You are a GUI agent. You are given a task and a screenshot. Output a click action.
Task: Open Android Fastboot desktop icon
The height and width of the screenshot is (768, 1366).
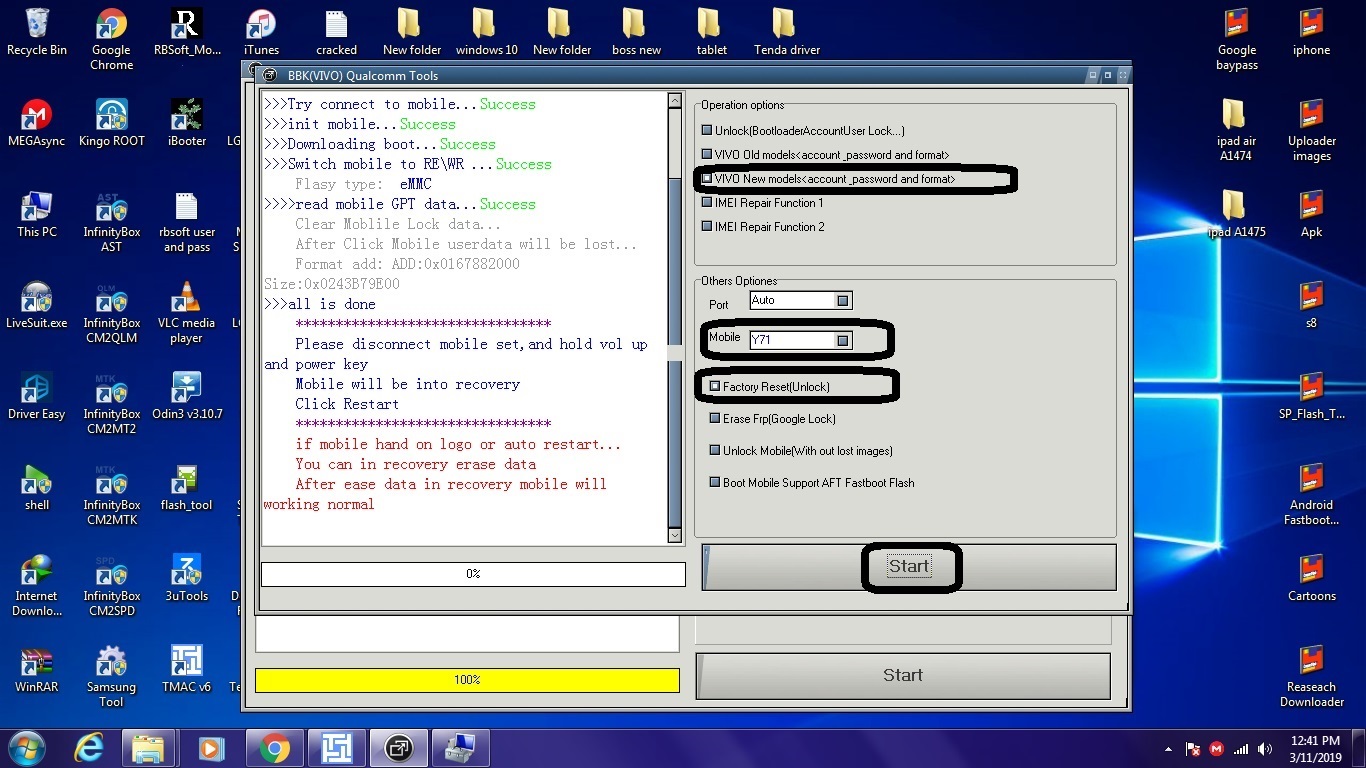(x=1312, y=495)
